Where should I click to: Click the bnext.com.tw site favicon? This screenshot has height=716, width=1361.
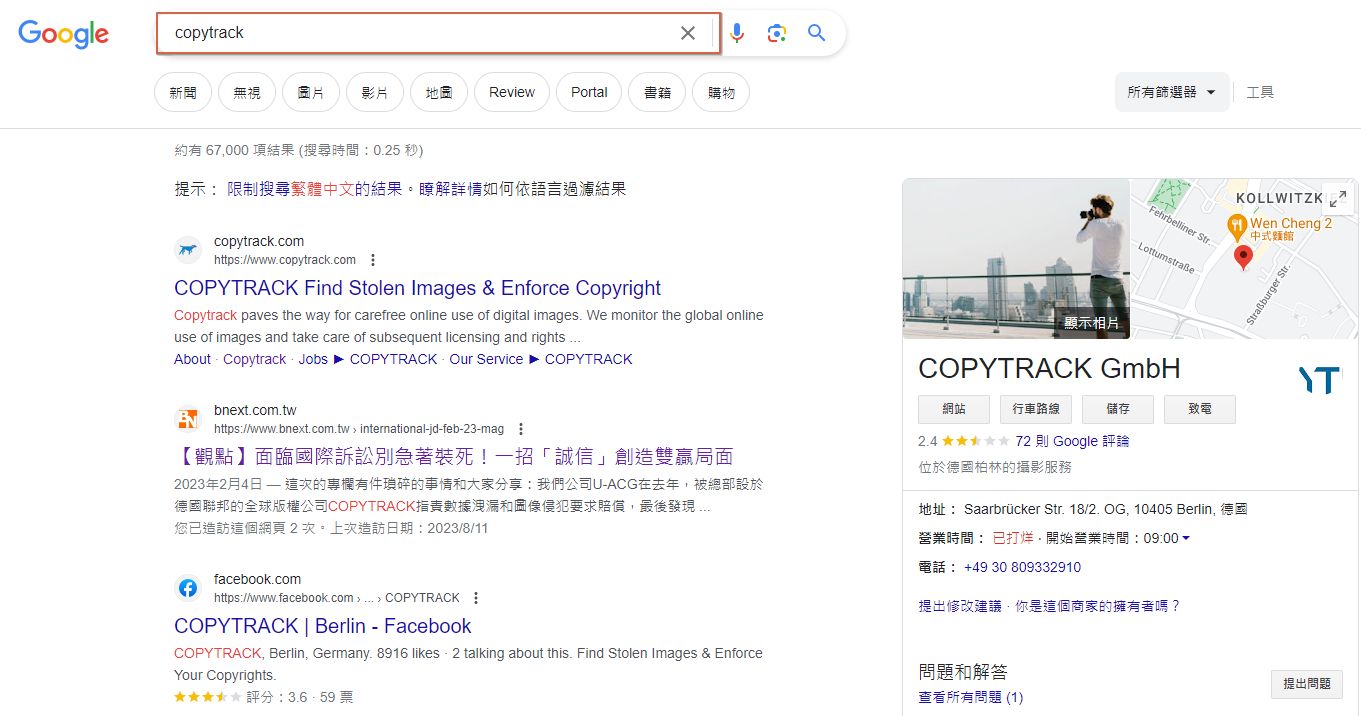[187, 419]
